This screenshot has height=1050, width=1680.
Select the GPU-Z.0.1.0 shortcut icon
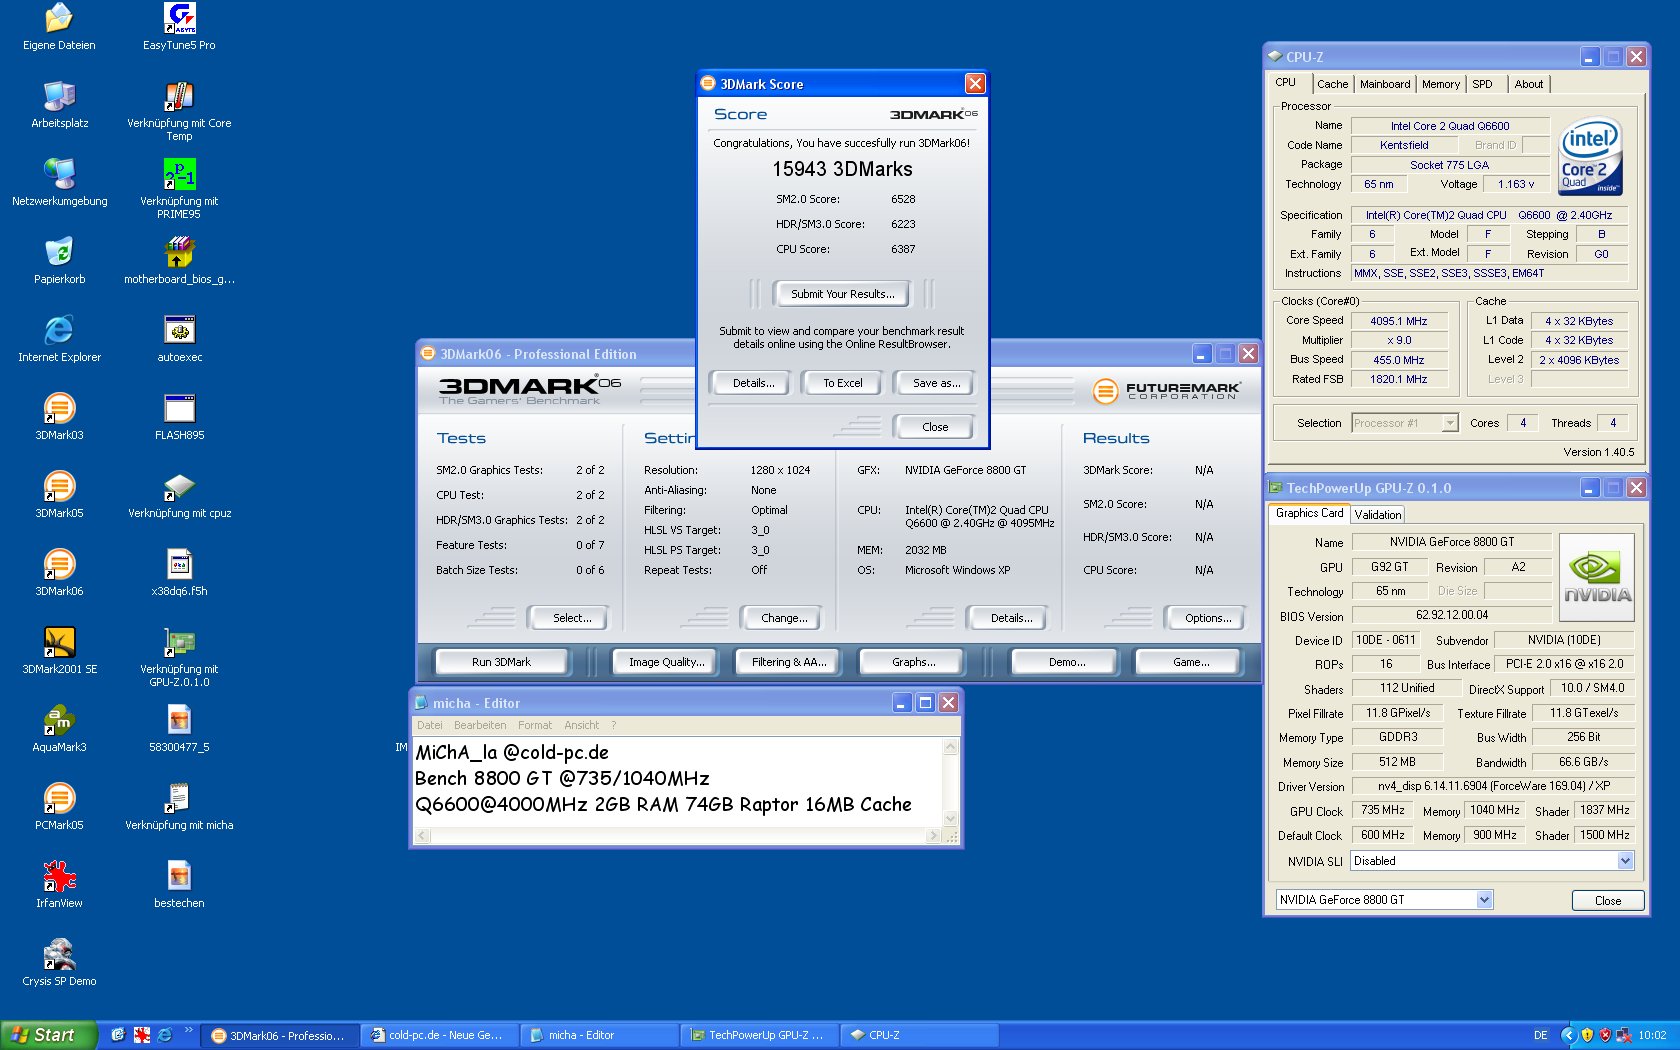click(179, 657)
